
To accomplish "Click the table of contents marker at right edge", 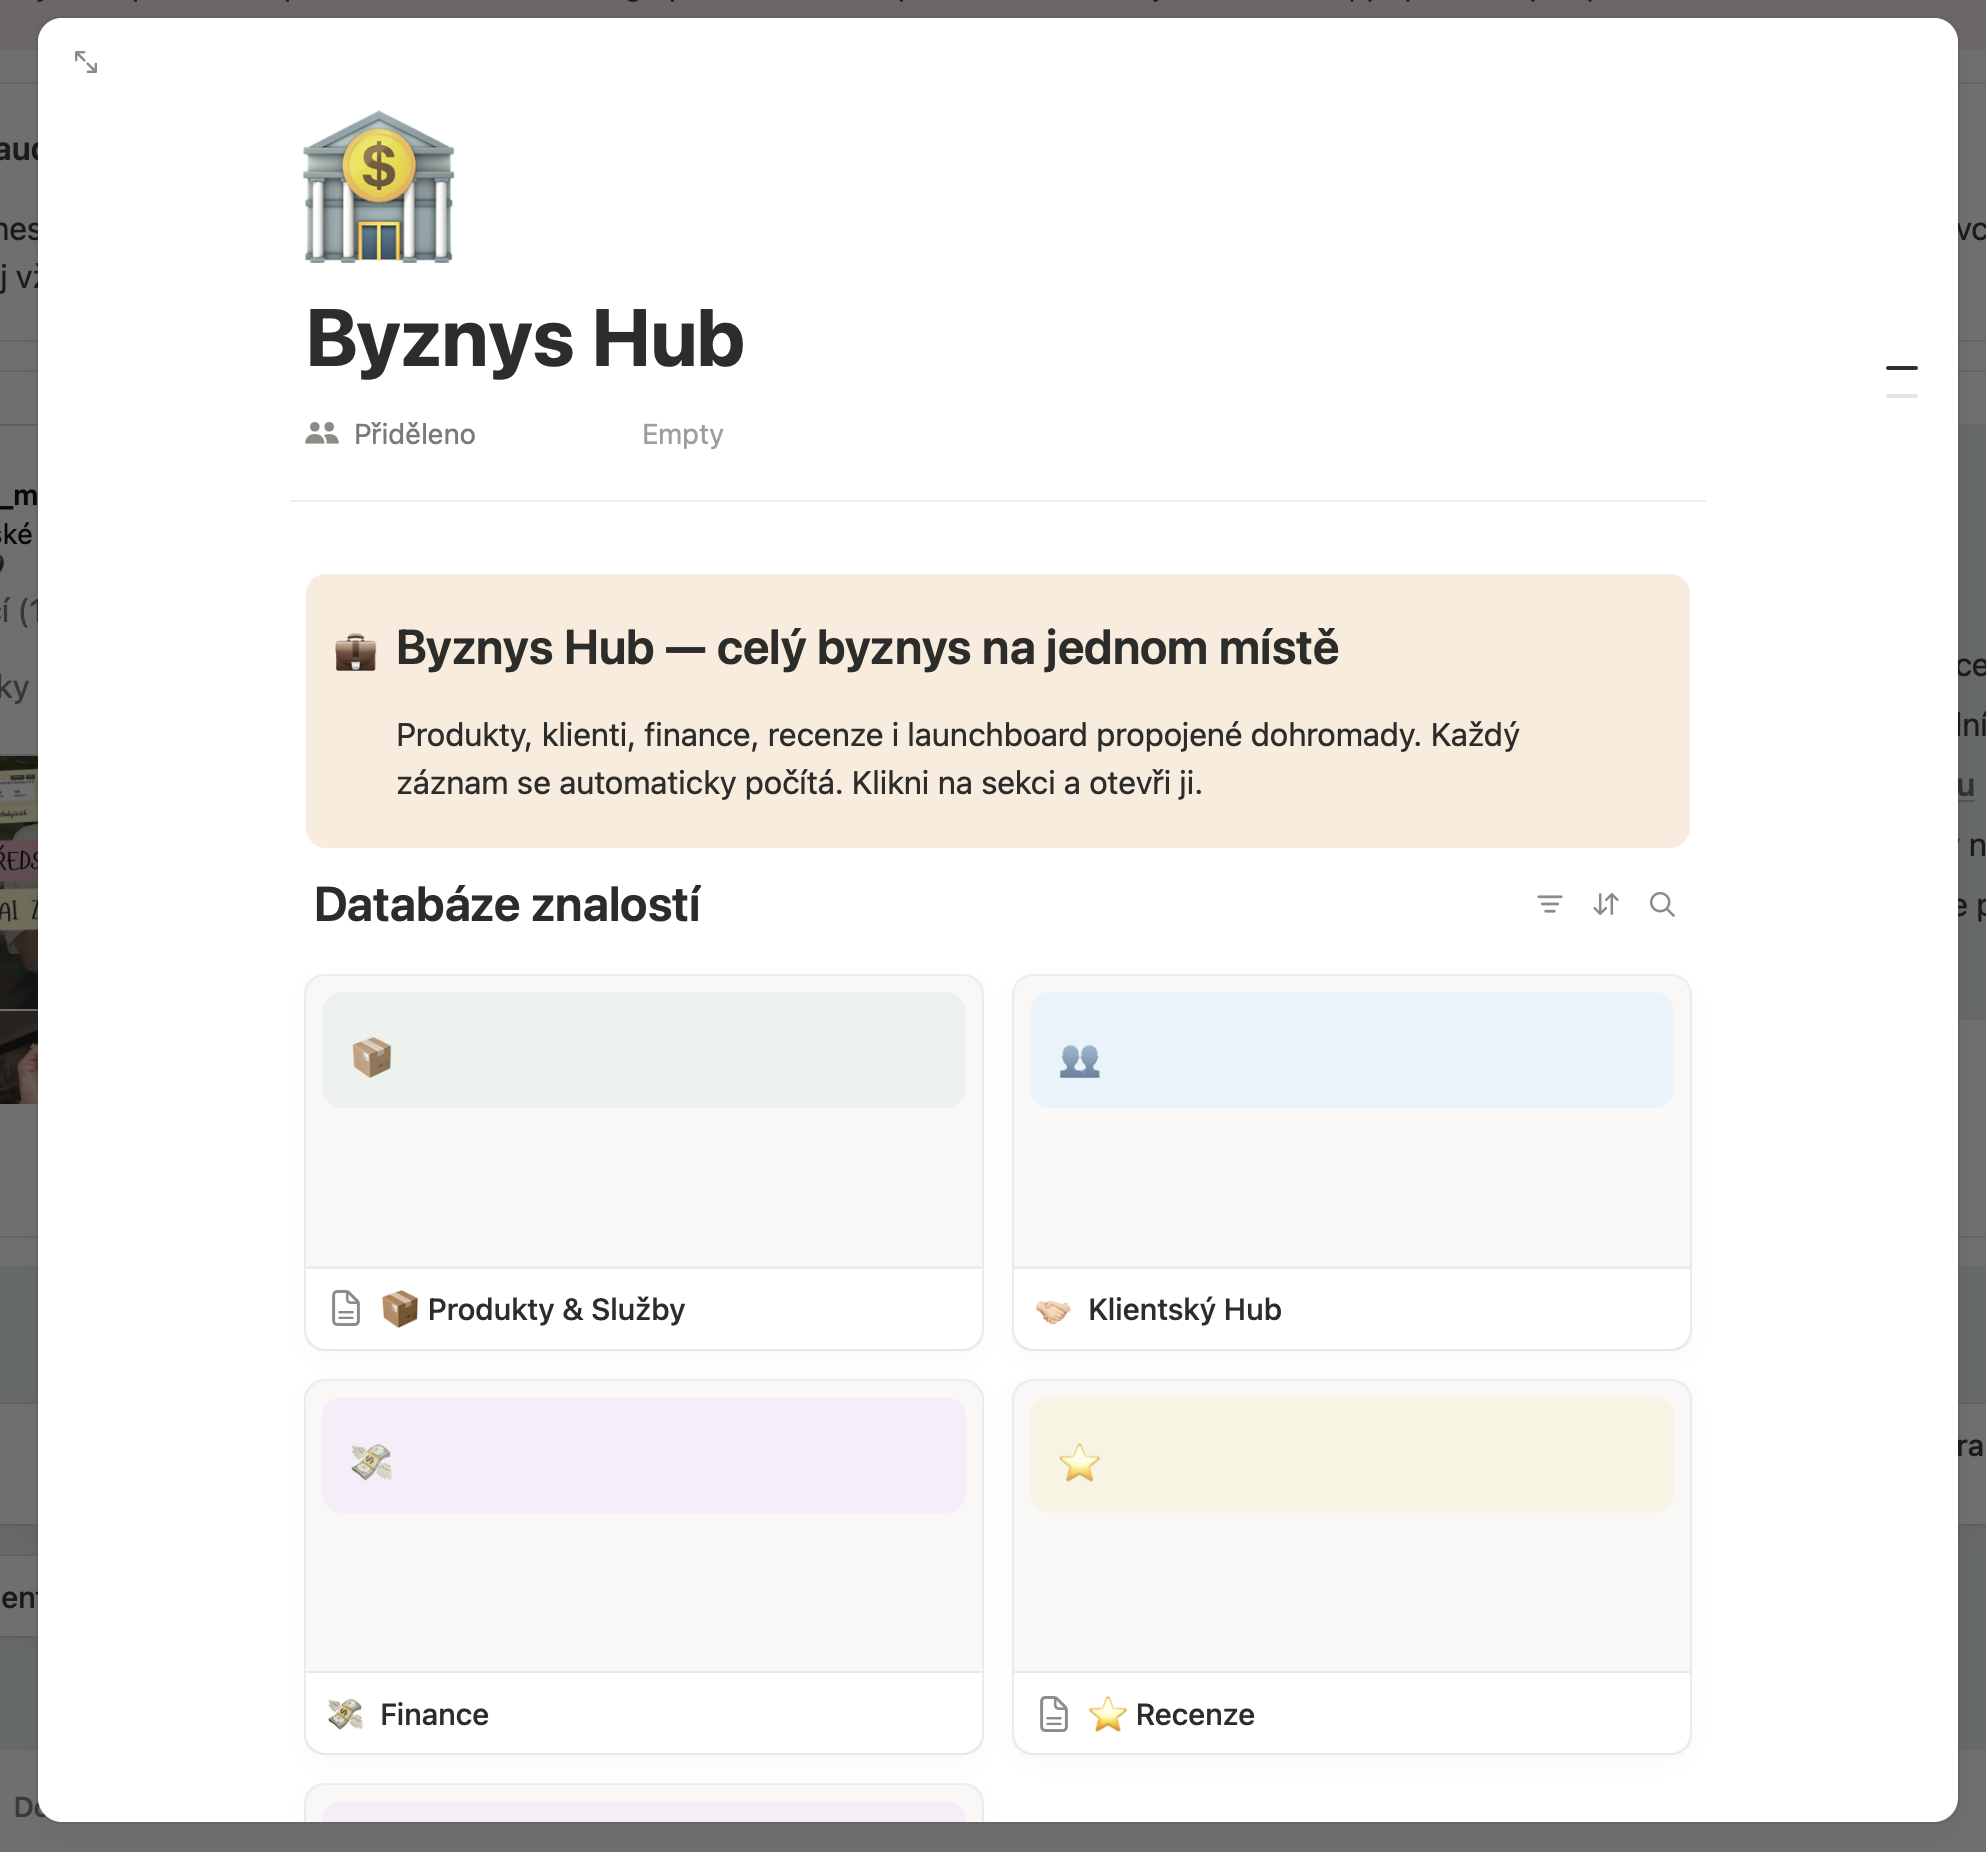I will click(x=1902, y=382).
